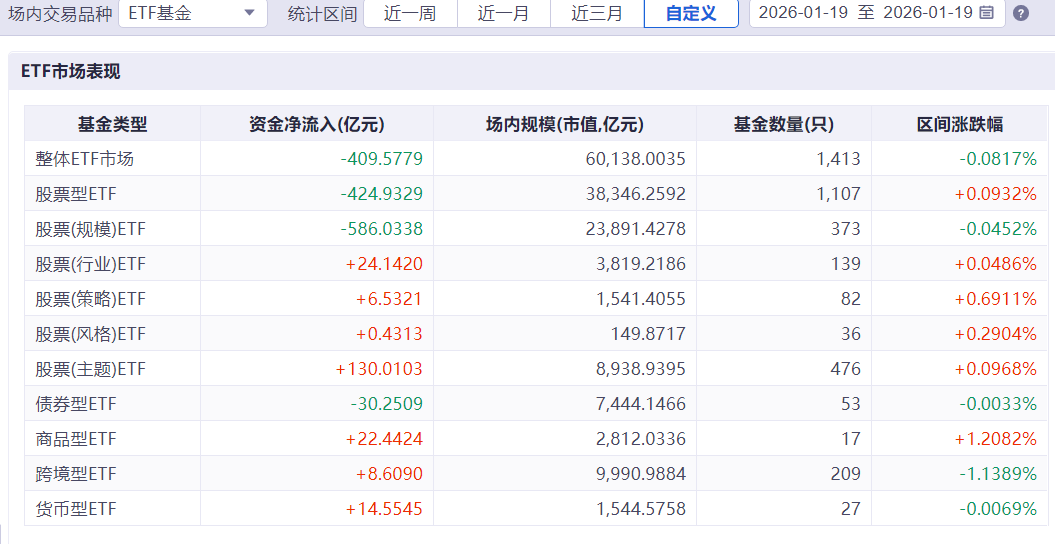The height and width of the screenshot is (544, 1055).
Task: Click fund count 476
Action: pyautogui.click(x=846, y=368)
